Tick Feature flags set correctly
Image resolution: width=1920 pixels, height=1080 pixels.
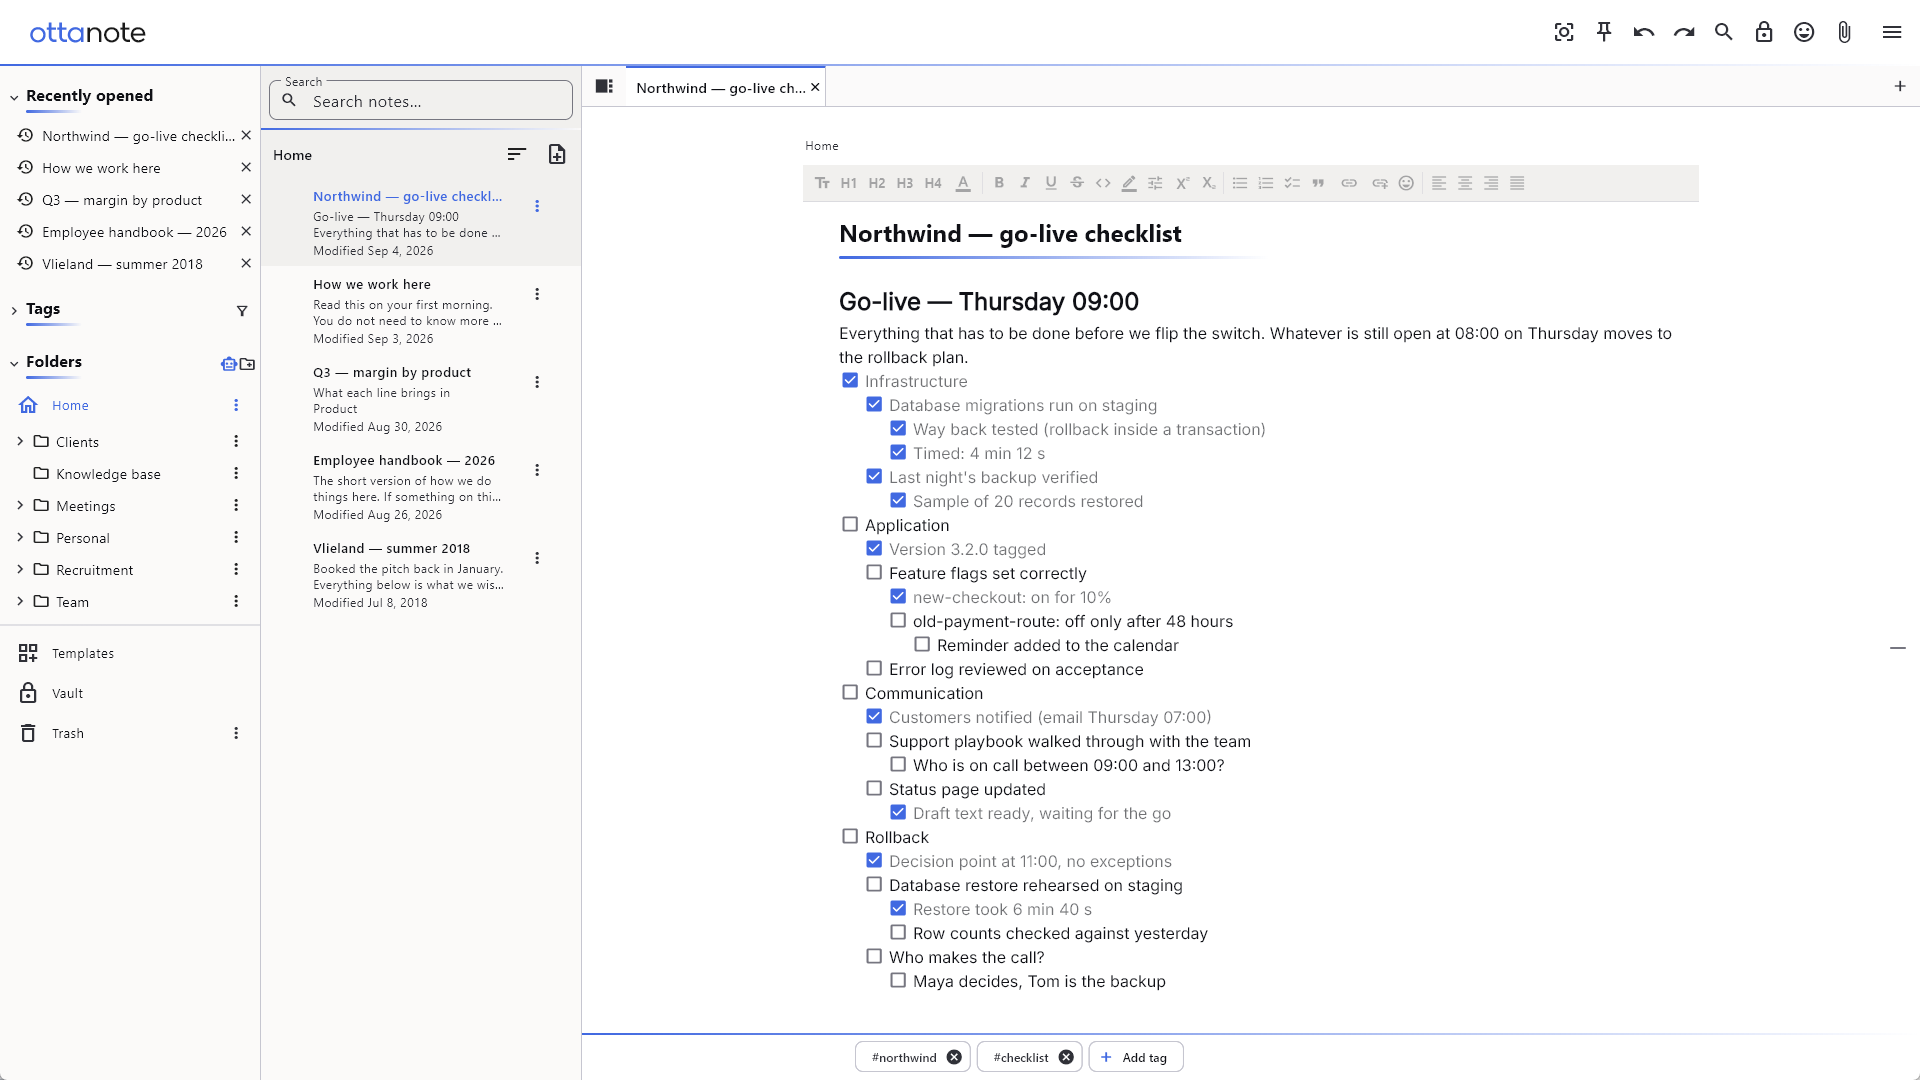874,572
